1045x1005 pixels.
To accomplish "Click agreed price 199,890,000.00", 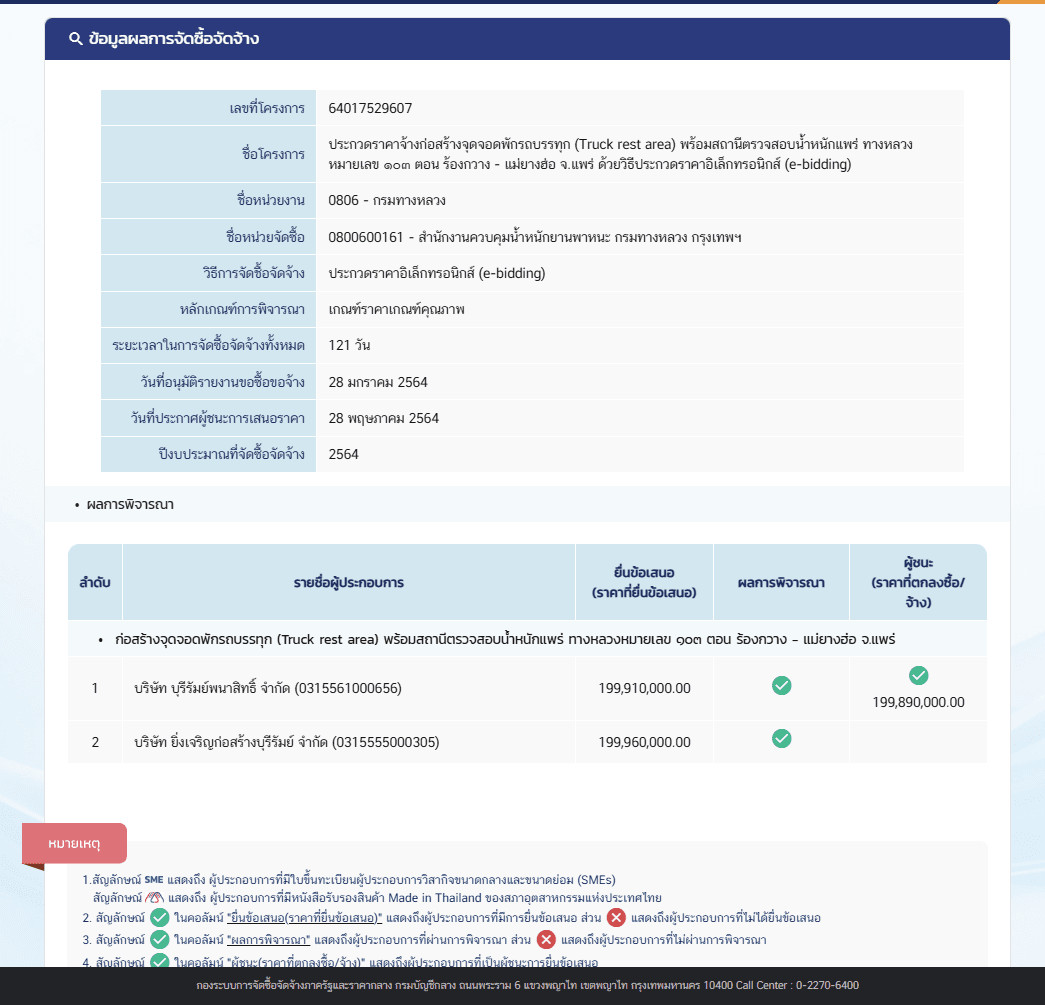I will pyautogui.click(x=918, y=702).
